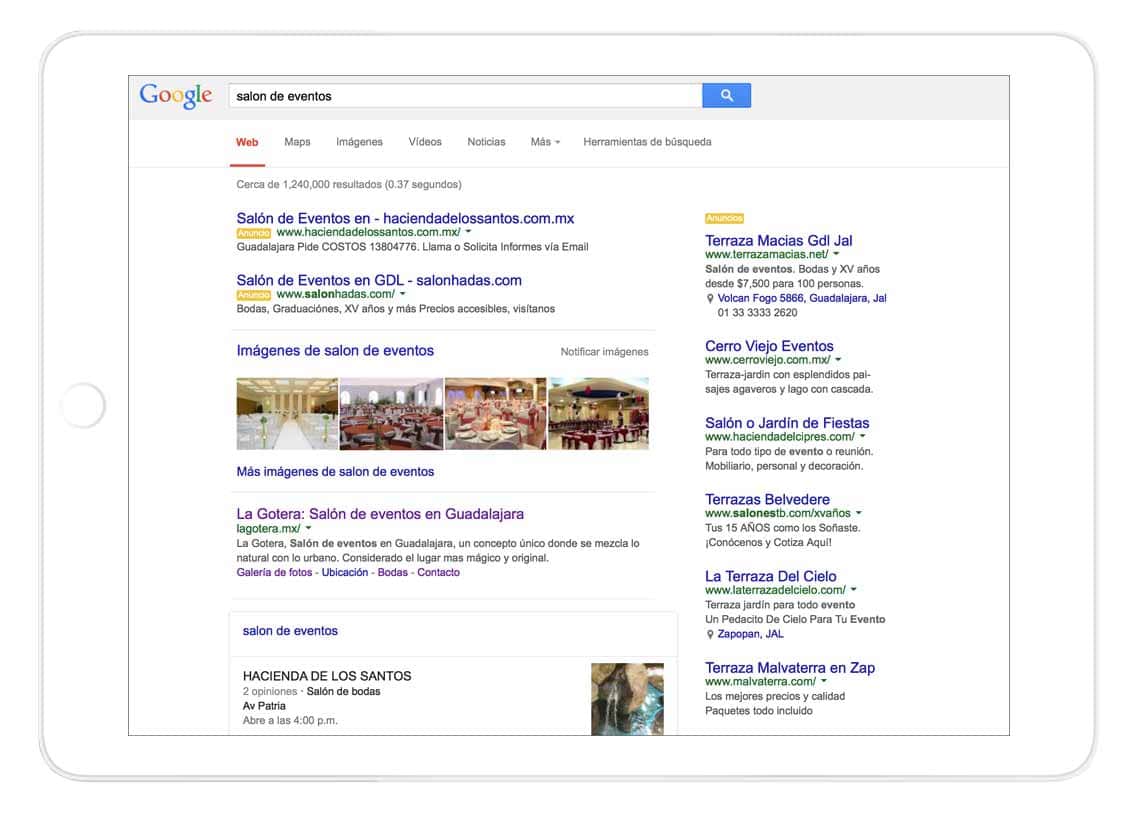Open the white aisle hall image thumbnail
Screen dimensions: 1138x814
tap(287, 414)
